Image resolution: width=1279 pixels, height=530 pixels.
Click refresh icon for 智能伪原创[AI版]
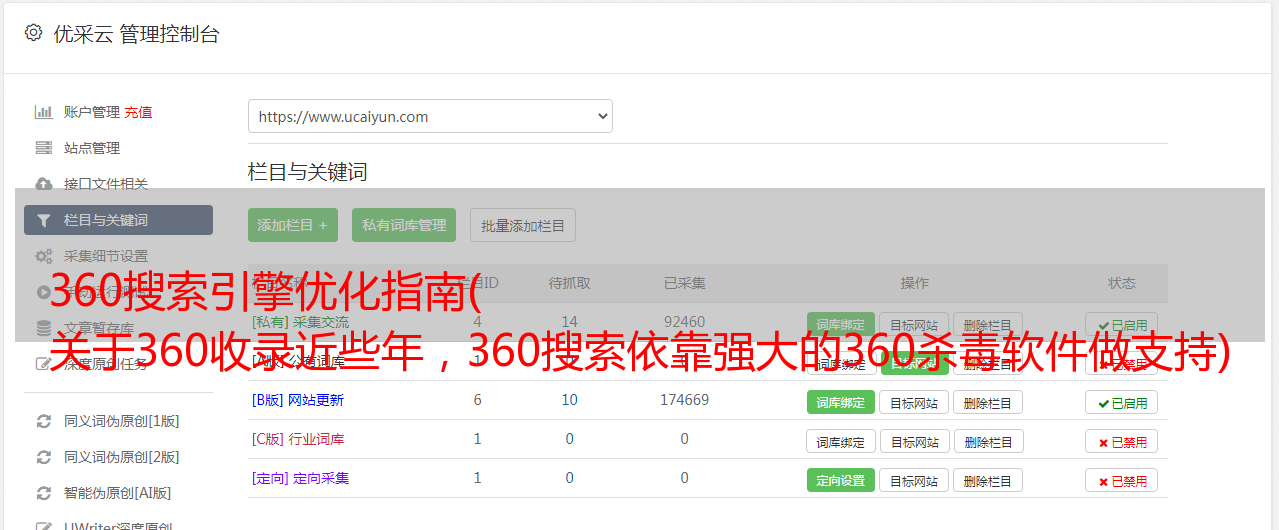pyautogui.click(x=43, y=493)
